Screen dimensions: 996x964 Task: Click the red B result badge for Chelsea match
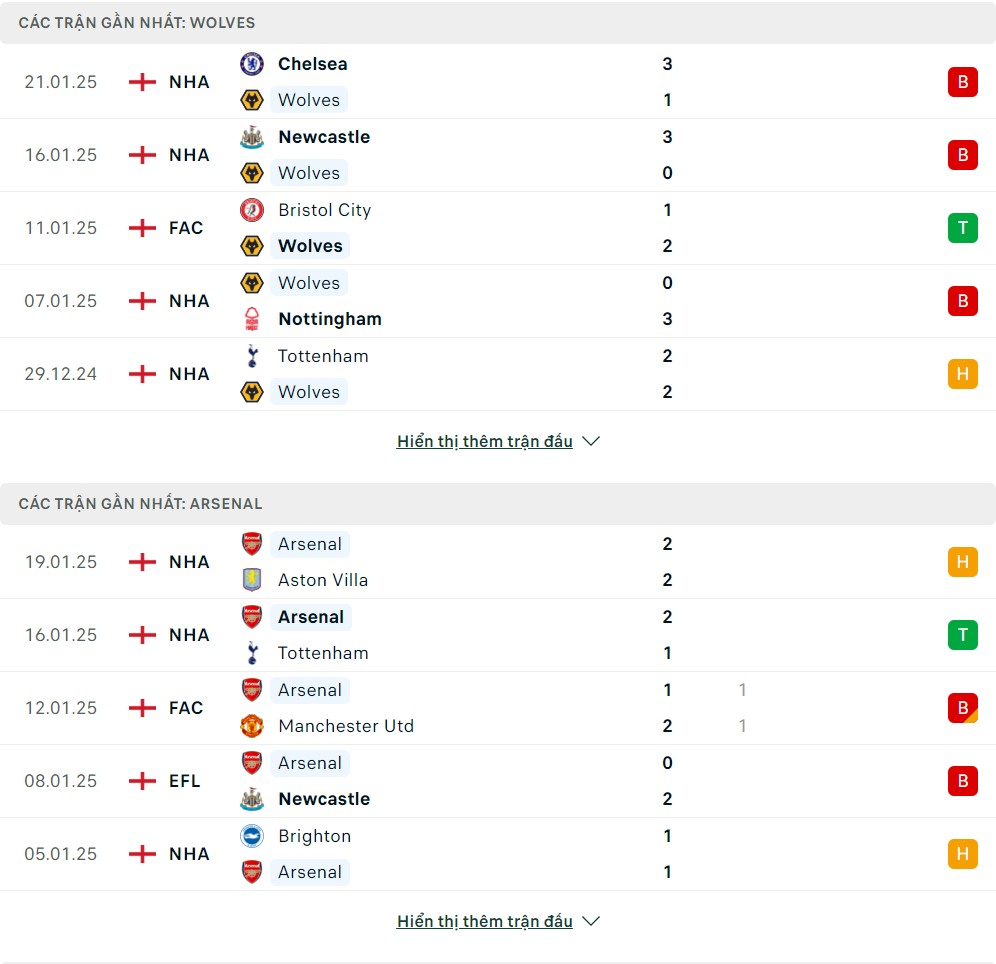pos(962,82)
